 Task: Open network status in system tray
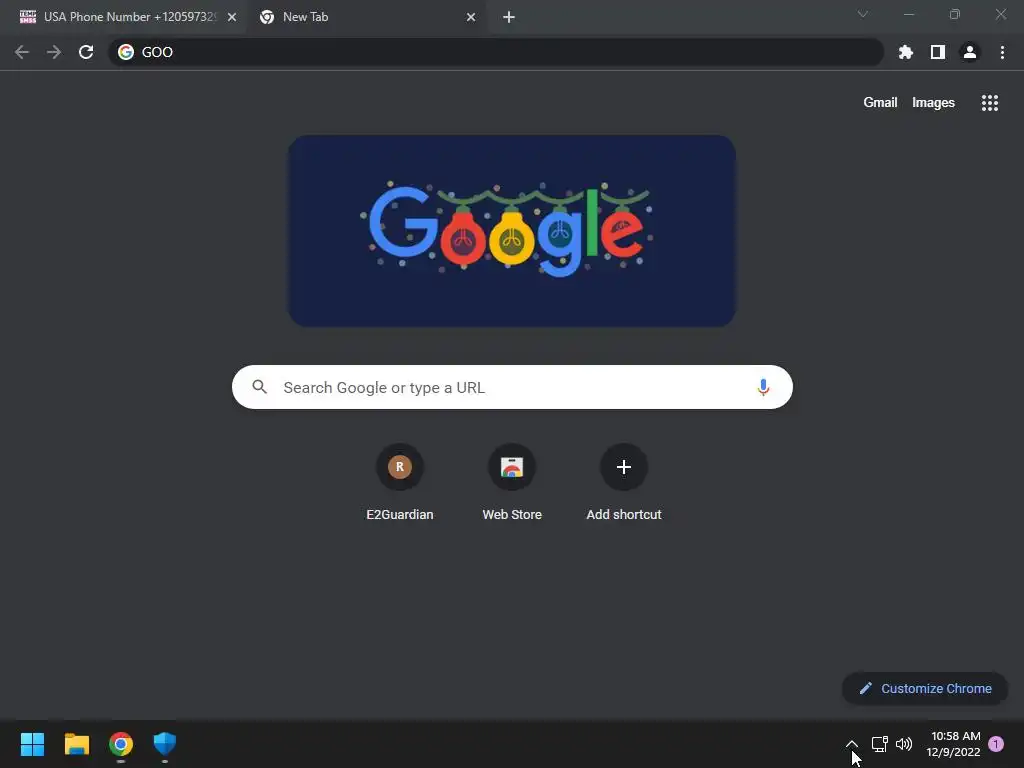880,744
